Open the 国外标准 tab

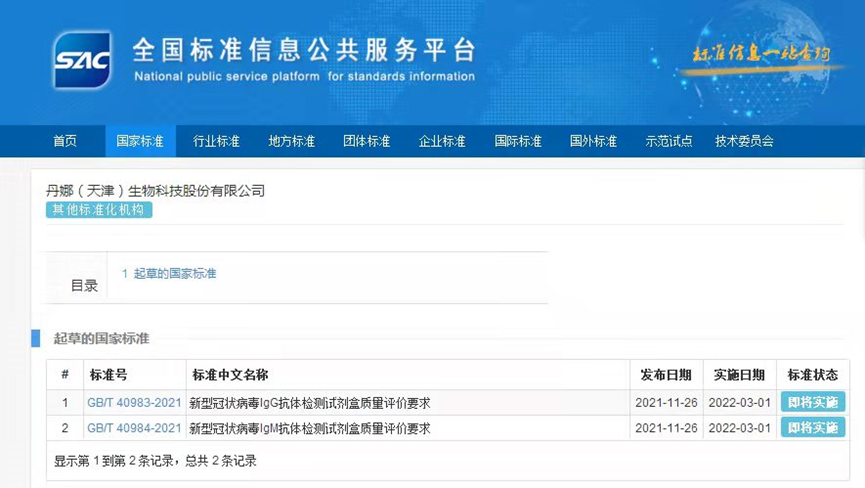tap(593, 141)
